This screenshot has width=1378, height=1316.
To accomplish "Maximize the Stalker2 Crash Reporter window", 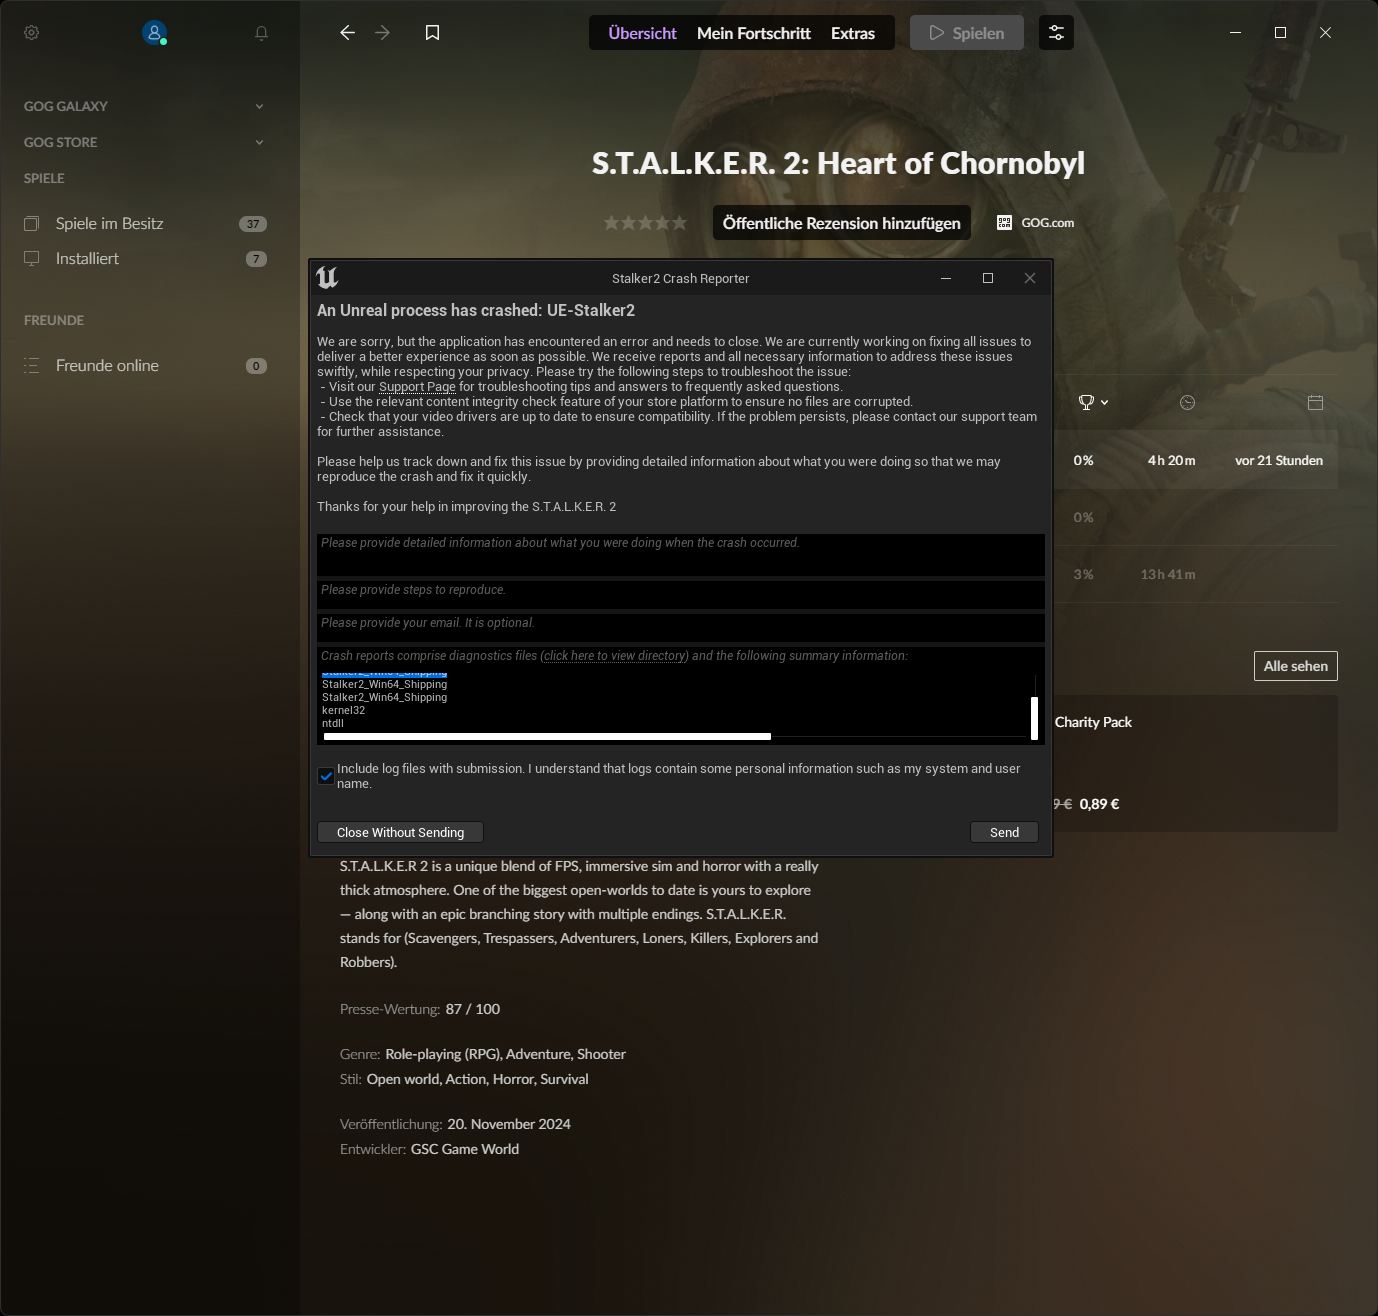I will 988,278.
